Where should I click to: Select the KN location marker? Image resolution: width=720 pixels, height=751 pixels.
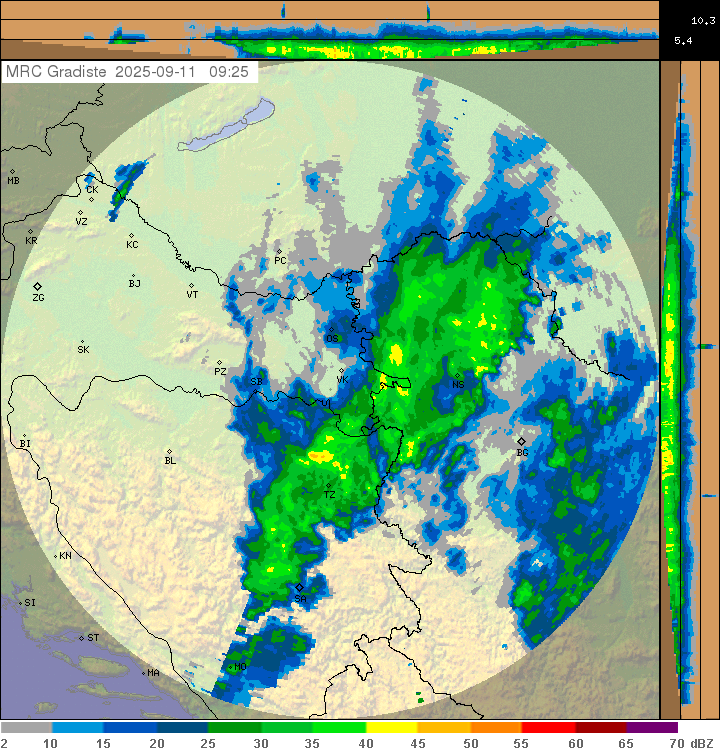tap(55, 555)
